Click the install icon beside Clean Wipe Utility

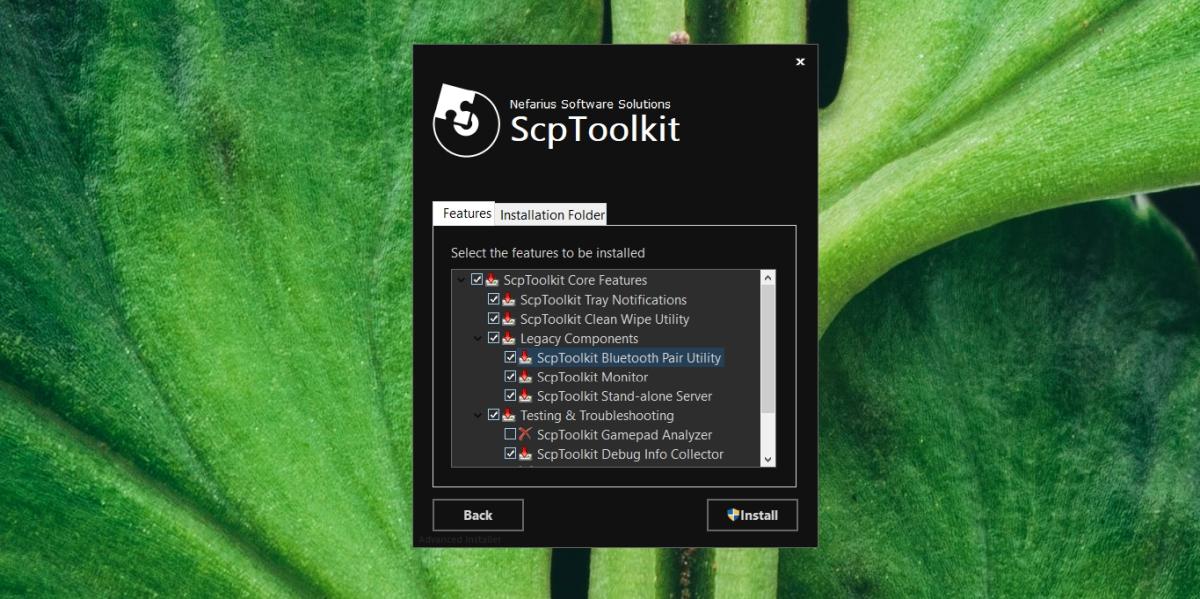pos(508,319)
